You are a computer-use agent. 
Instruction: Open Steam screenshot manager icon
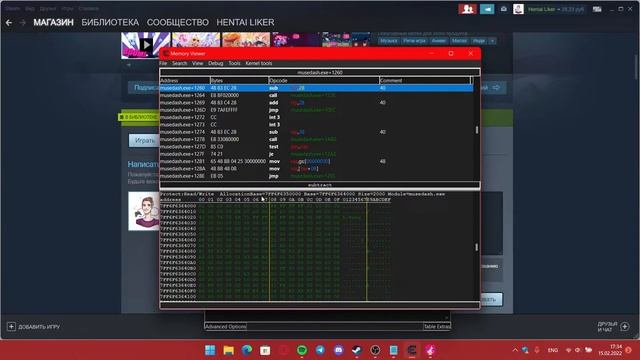click(504, 9)
